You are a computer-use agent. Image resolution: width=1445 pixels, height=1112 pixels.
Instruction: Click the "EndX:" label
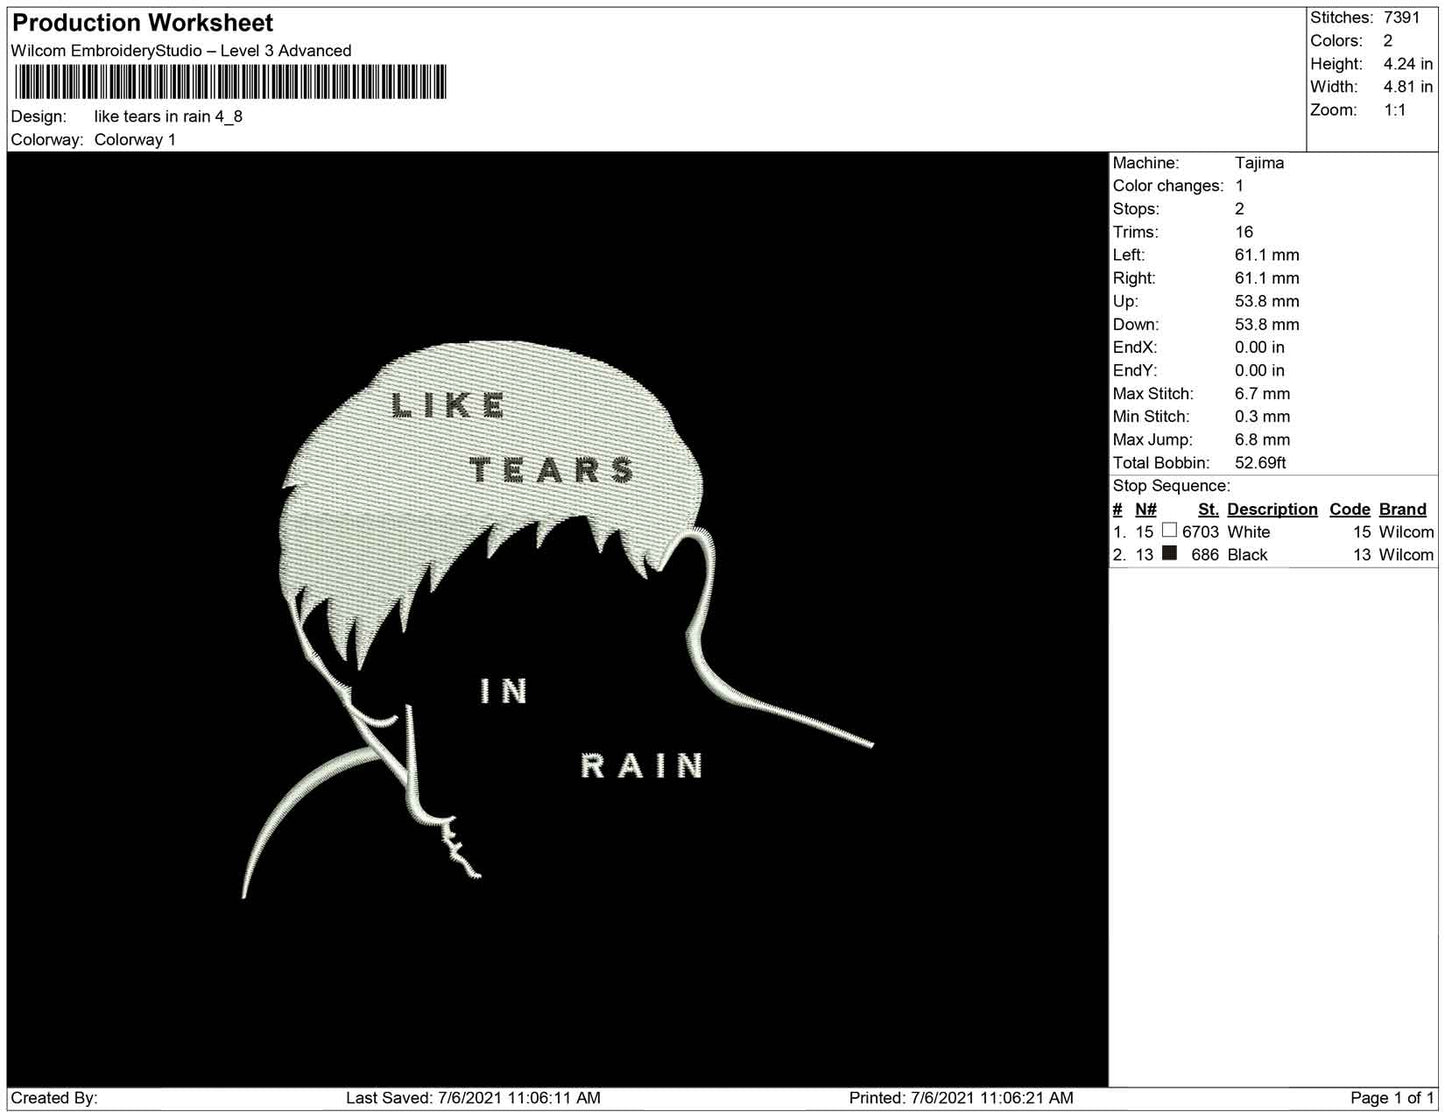pyautogui.click(x=1135, y=347)
